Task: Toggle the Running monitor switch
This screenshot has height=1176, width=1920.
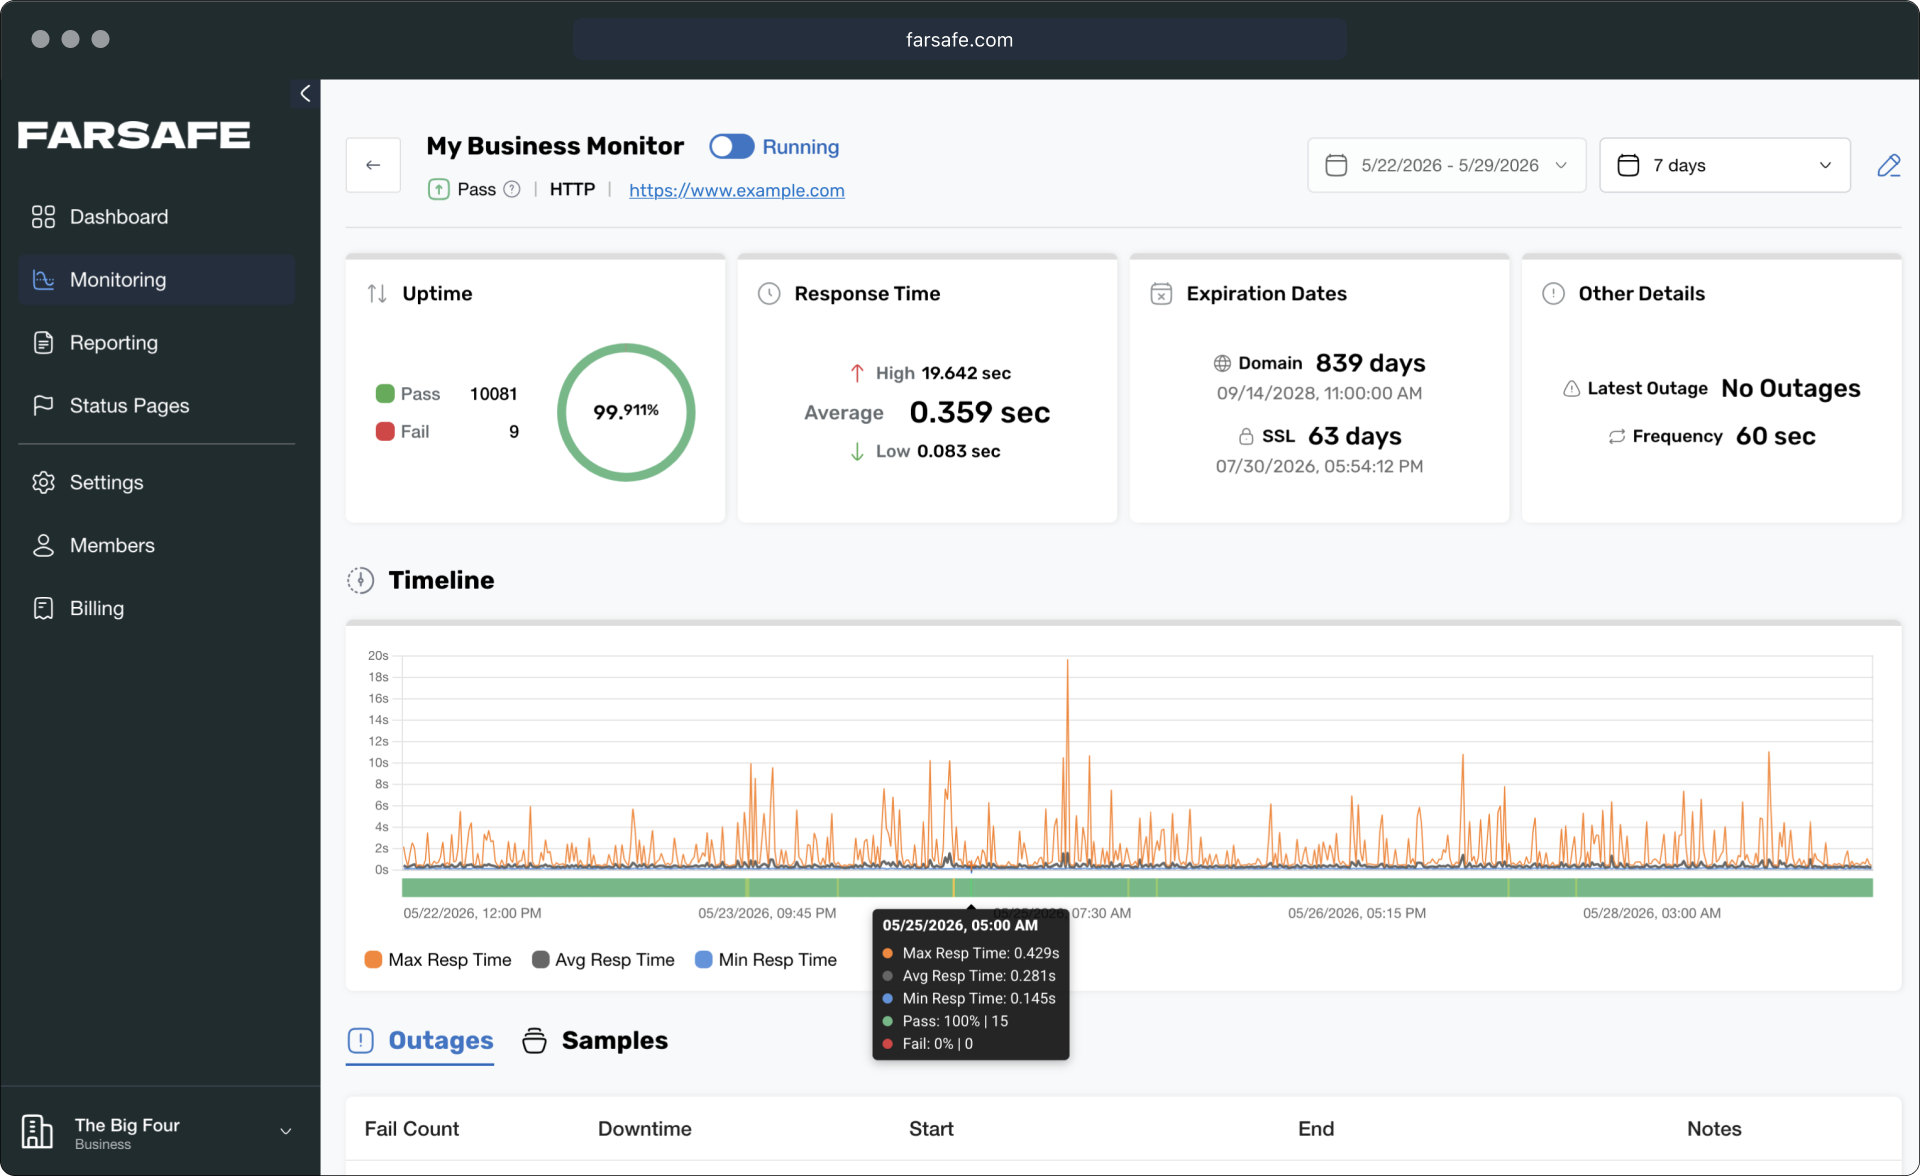Action: (732, 147)
